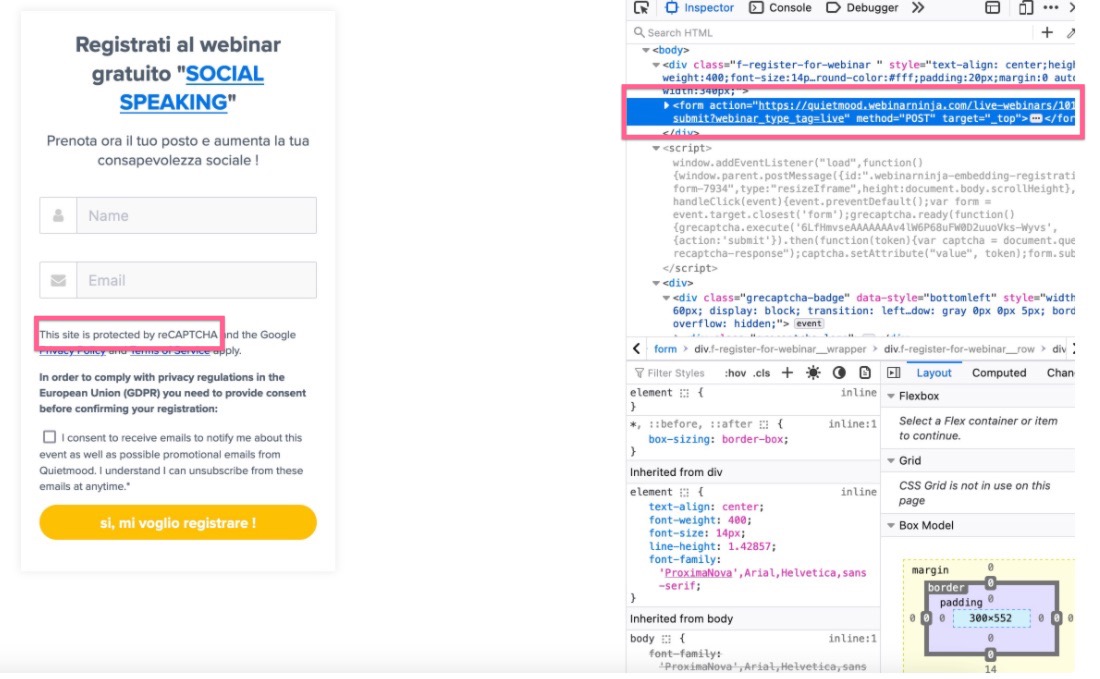Click into the Email input field
This screenshot has width=1100, height=679.
(196, 280)
